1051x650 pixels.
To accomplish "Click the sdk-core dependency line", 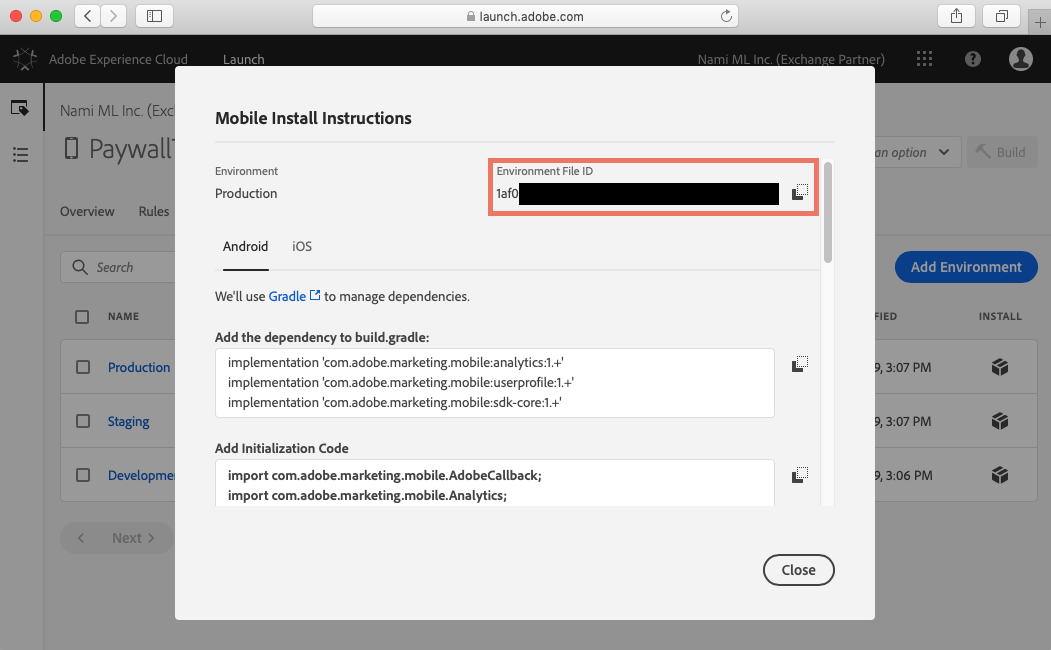I will [x=395, y=403].
